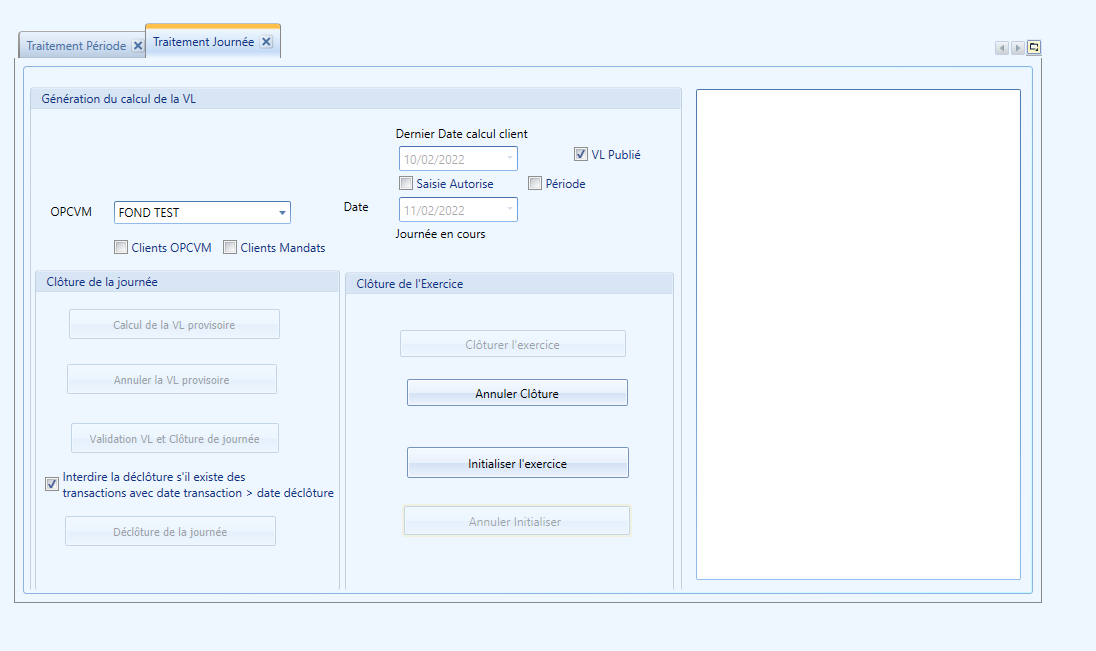Enable the Saisie Autorise checkbox

[x=406, y=183]
